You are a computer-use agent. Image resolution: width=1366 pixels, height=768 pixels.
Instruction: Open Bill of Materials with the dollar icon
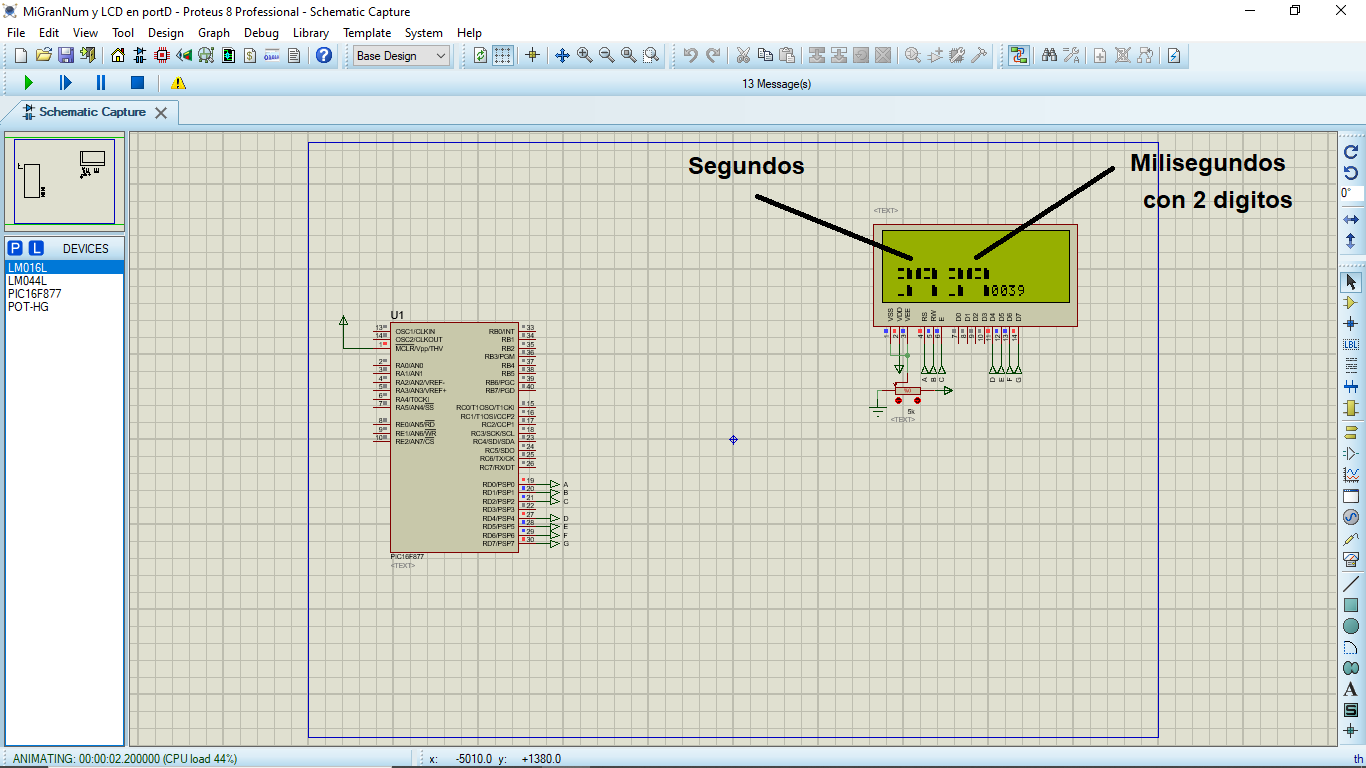click(x=250, y=56)
